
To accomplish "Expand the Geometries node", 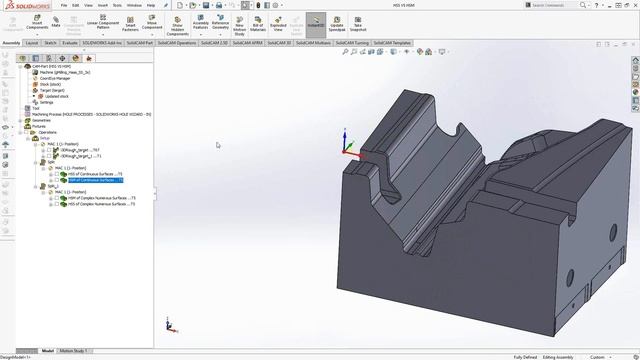I will pyautogui.click(x=20, y=120).
